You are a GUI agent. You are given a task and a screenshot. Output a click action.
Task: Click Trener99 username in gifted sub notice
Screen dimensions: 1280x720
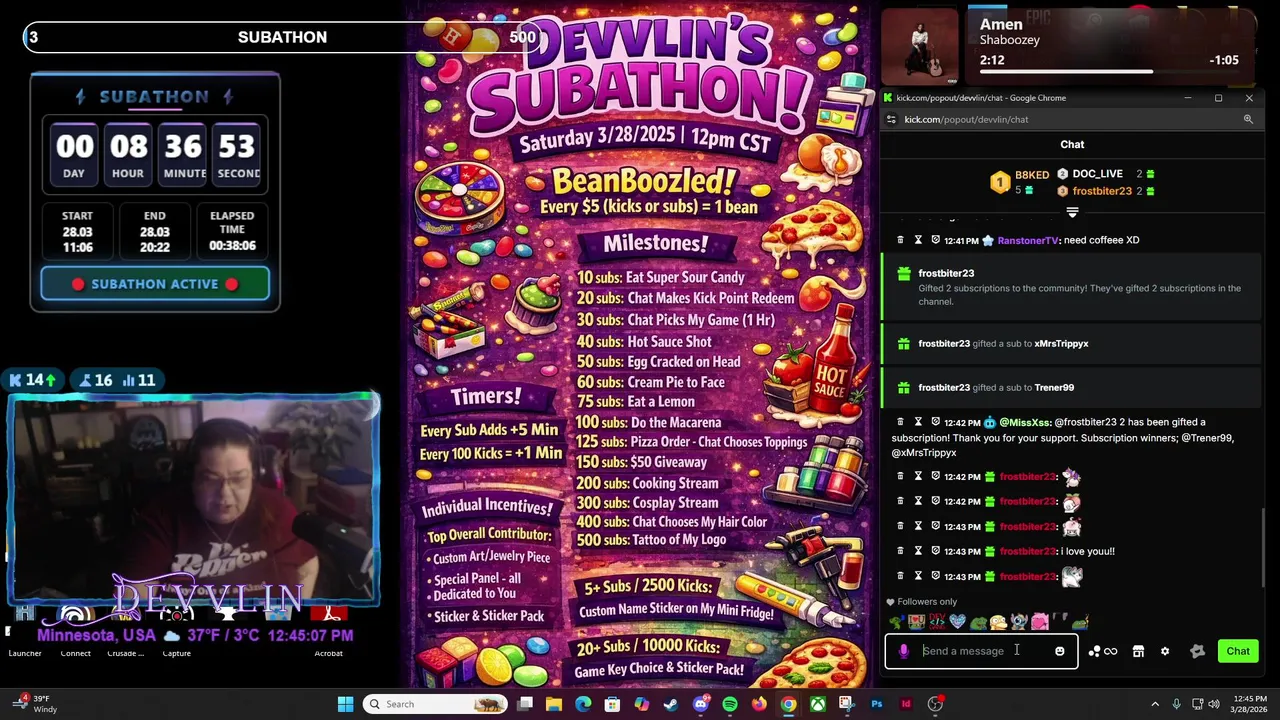(x=1054, y=387)
